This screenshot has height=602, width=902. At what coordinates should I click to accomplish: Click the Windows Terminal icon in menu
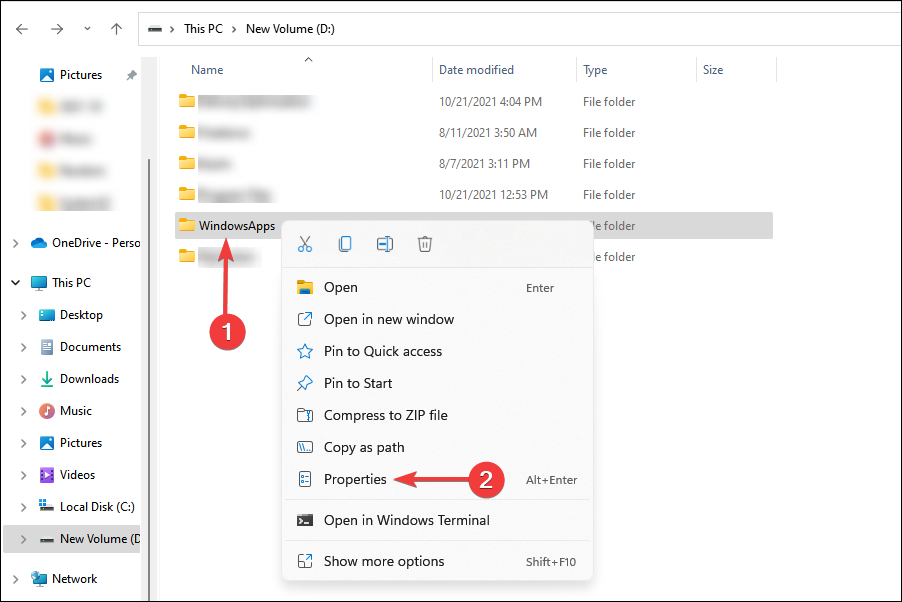pyautogui.click(x=305, y=520)
